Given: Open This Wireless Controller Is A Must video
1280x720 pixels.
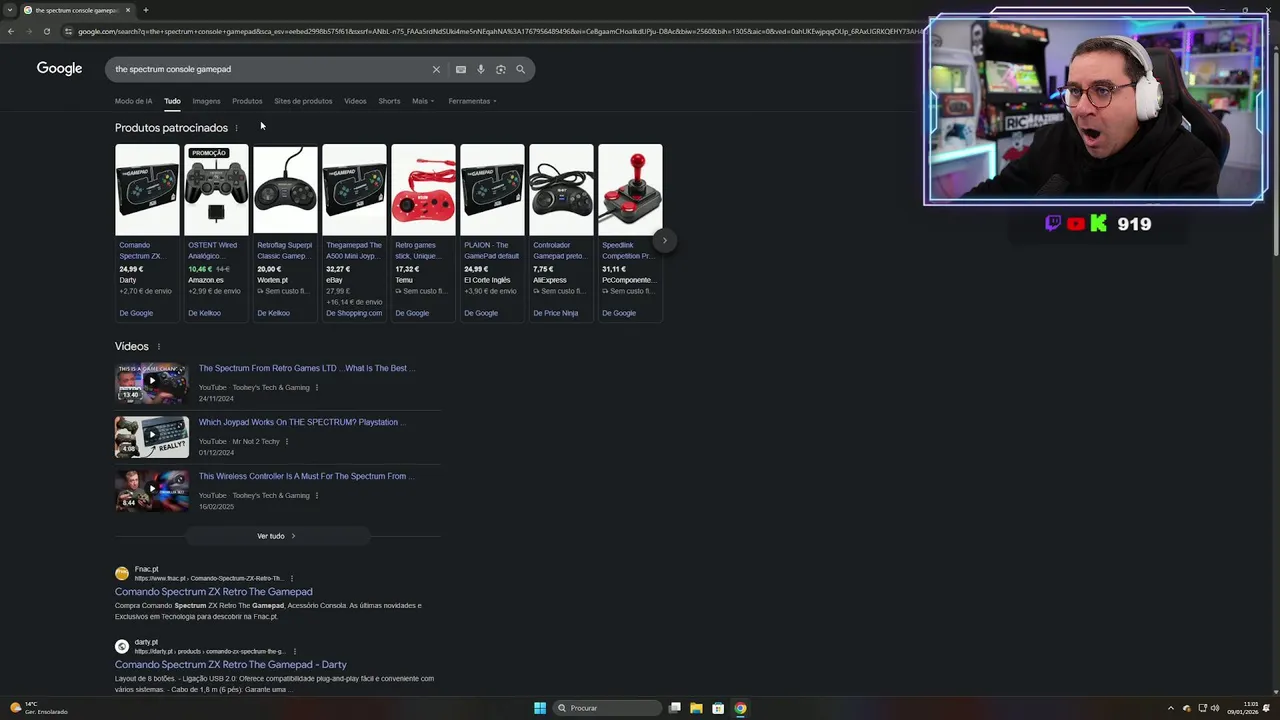Looking at the screenshot, I should (x=306, y=476).
